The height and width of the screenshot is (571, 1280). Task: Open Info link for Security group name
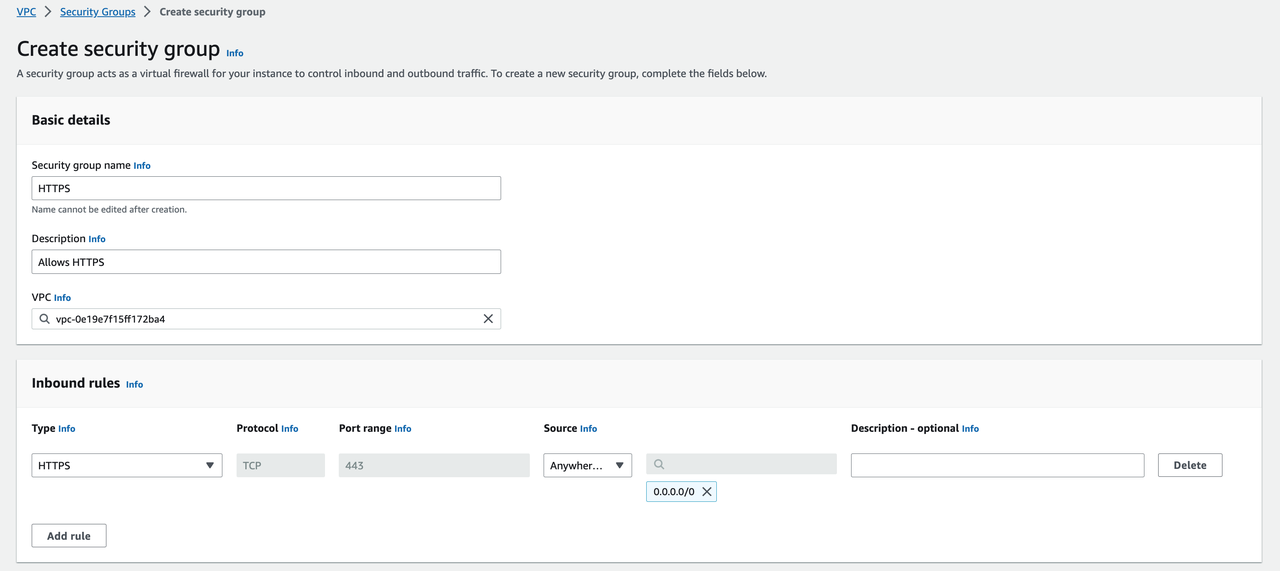click(142, 166)
